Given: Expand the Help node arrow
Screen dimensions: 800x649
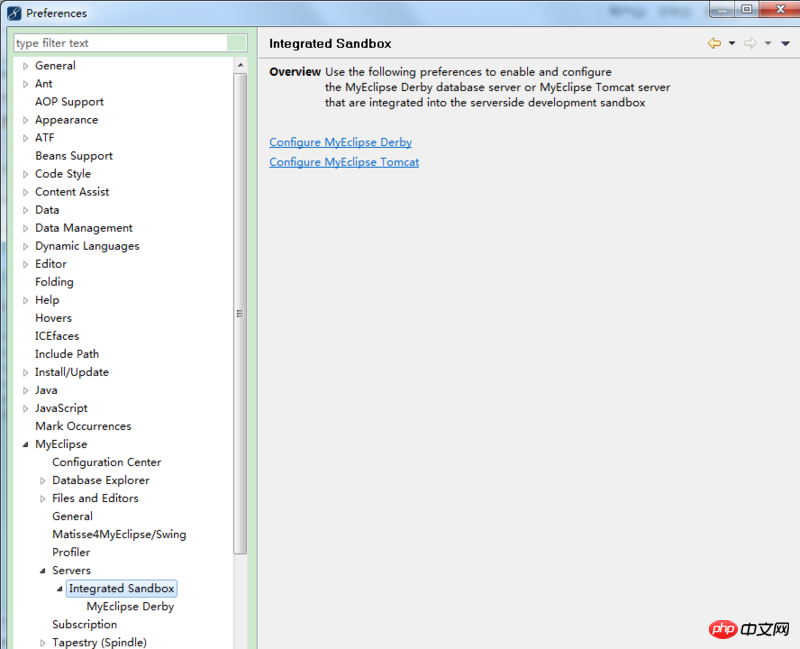Looking at the screenshot, I should pos(26,300).
